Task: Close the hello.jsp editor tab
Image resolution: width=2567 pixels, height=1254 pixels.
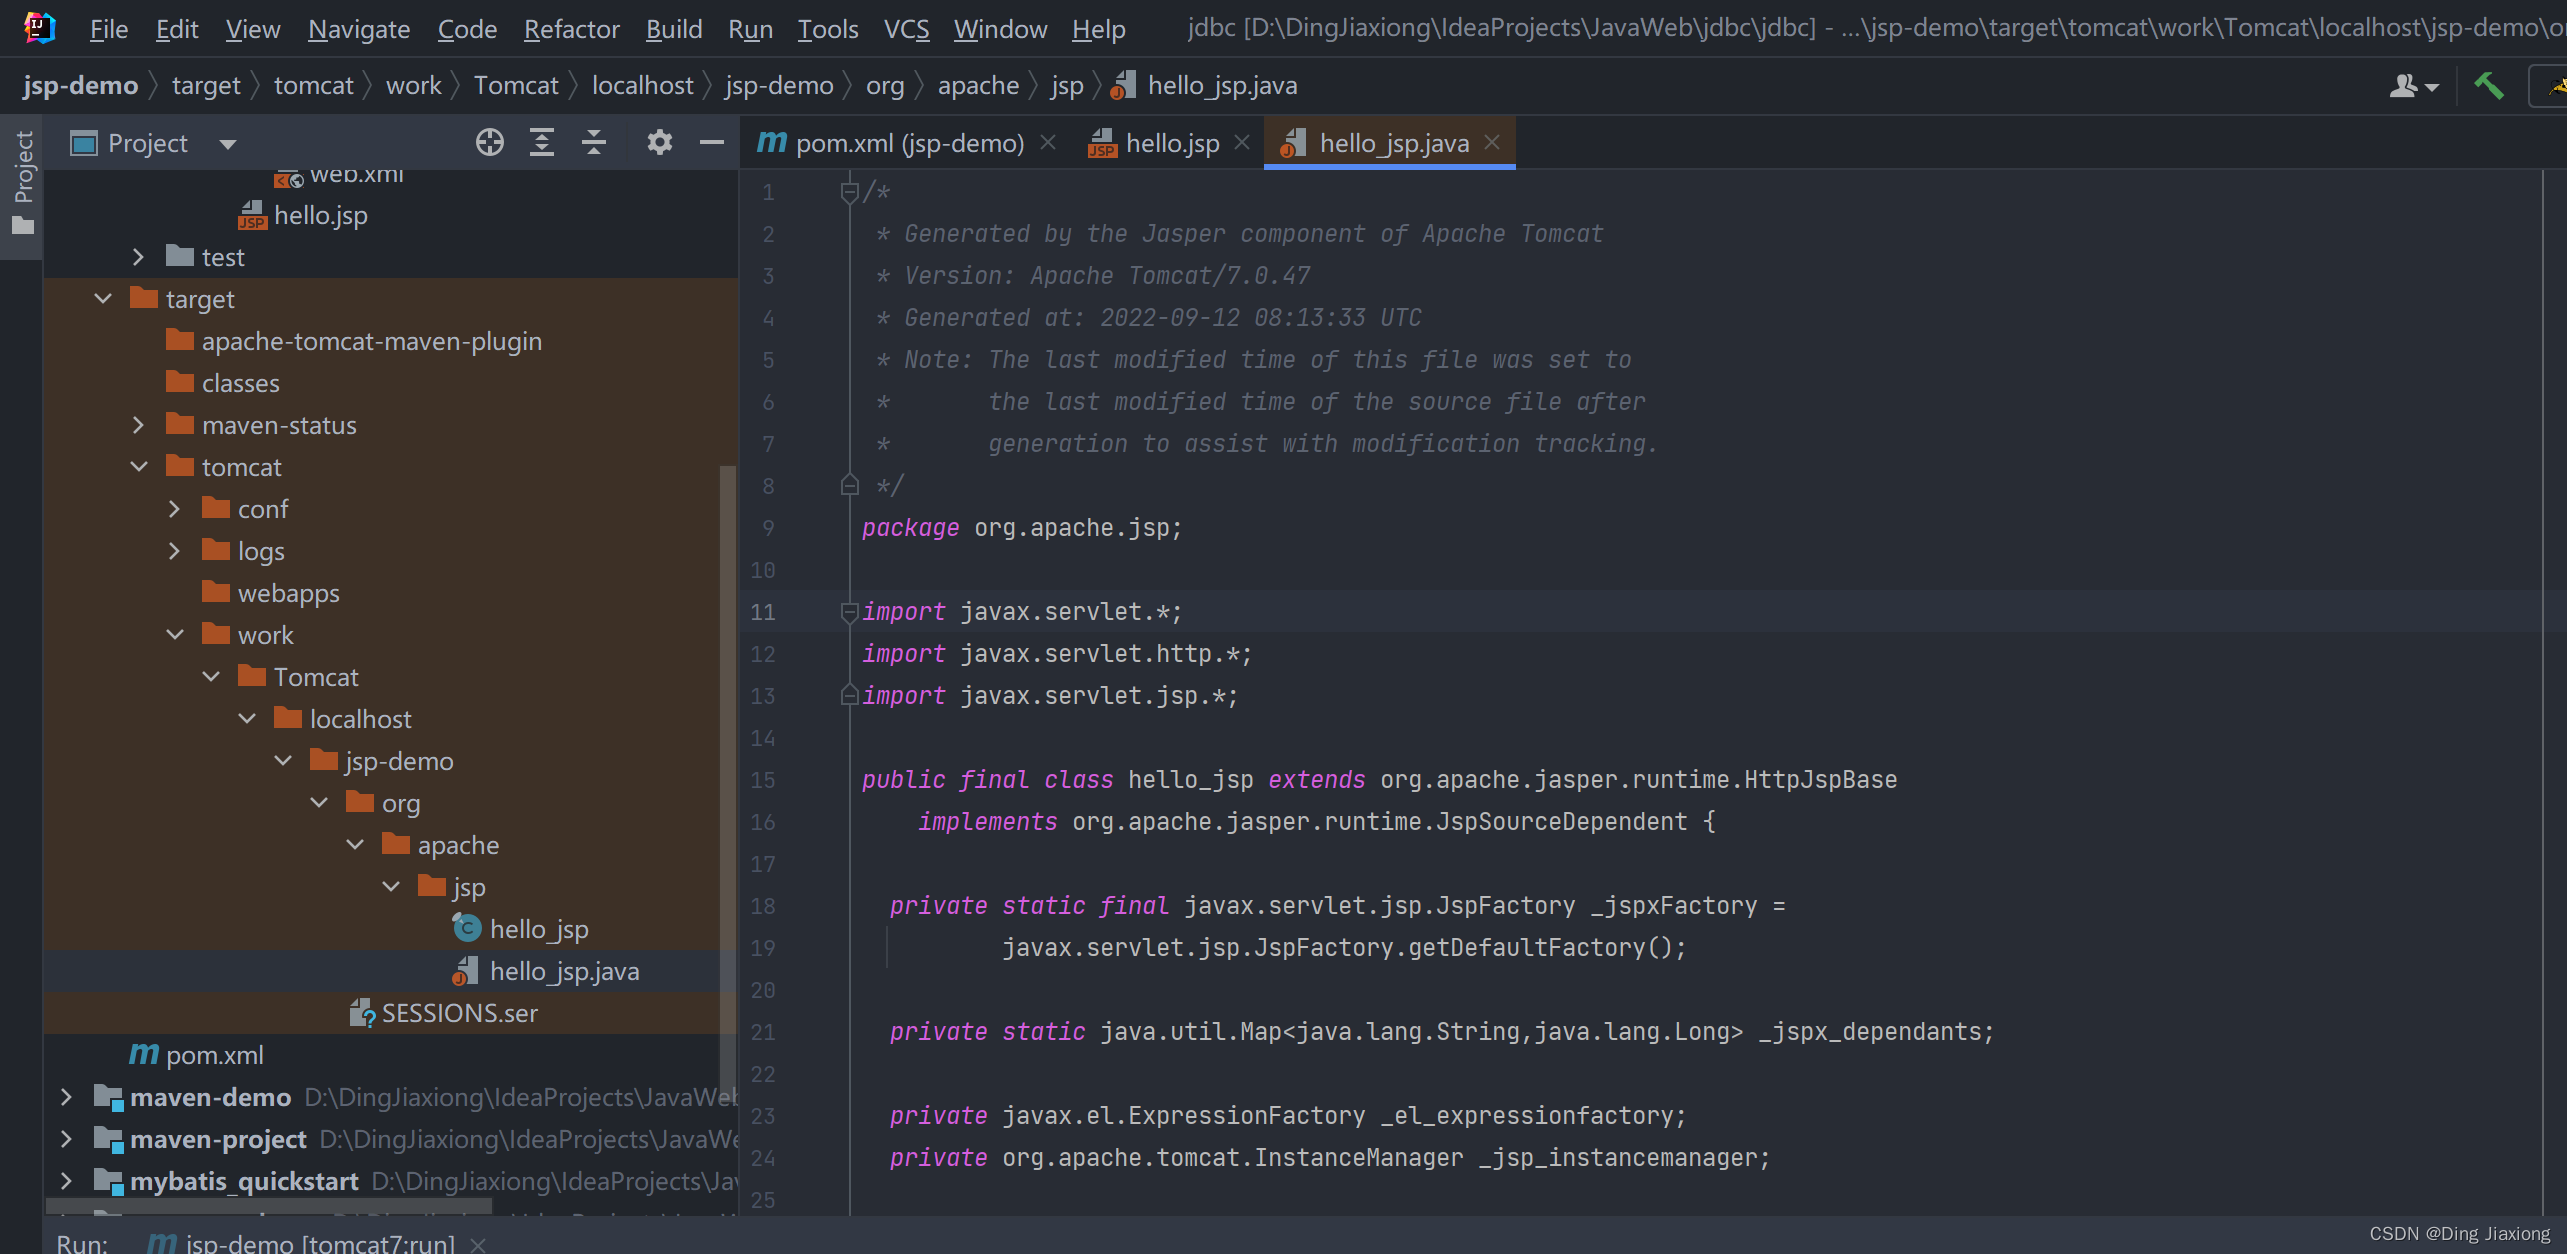Action: pyautogui.click(x=1242, y=143)
